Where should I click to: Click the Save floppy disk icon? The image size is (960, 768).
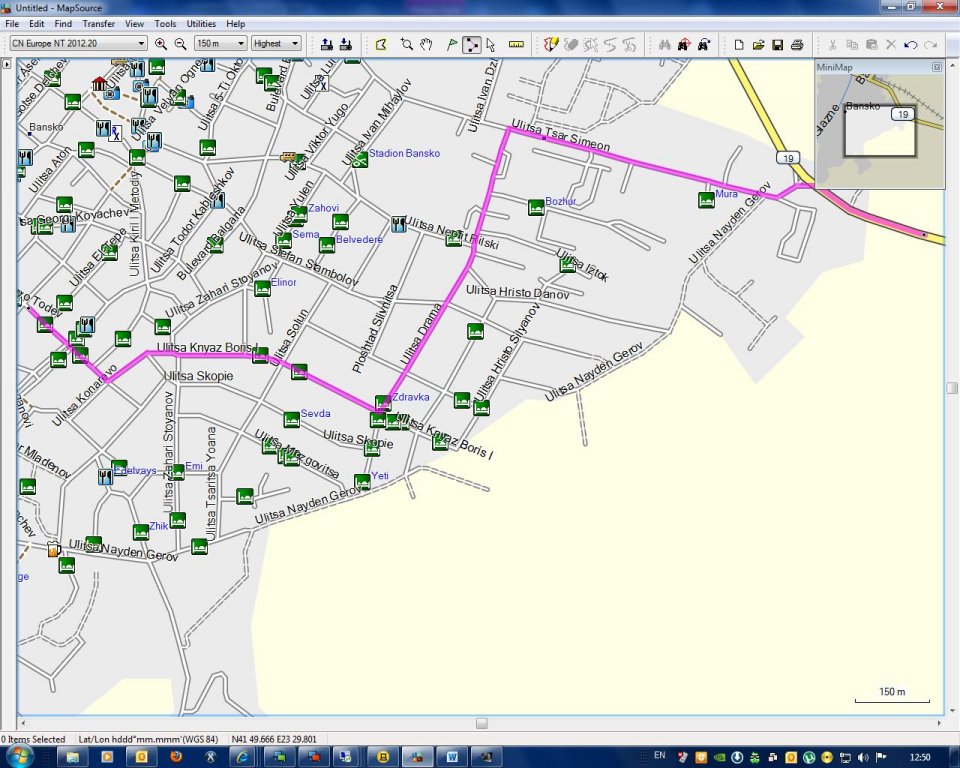click(x=778, y=44)
